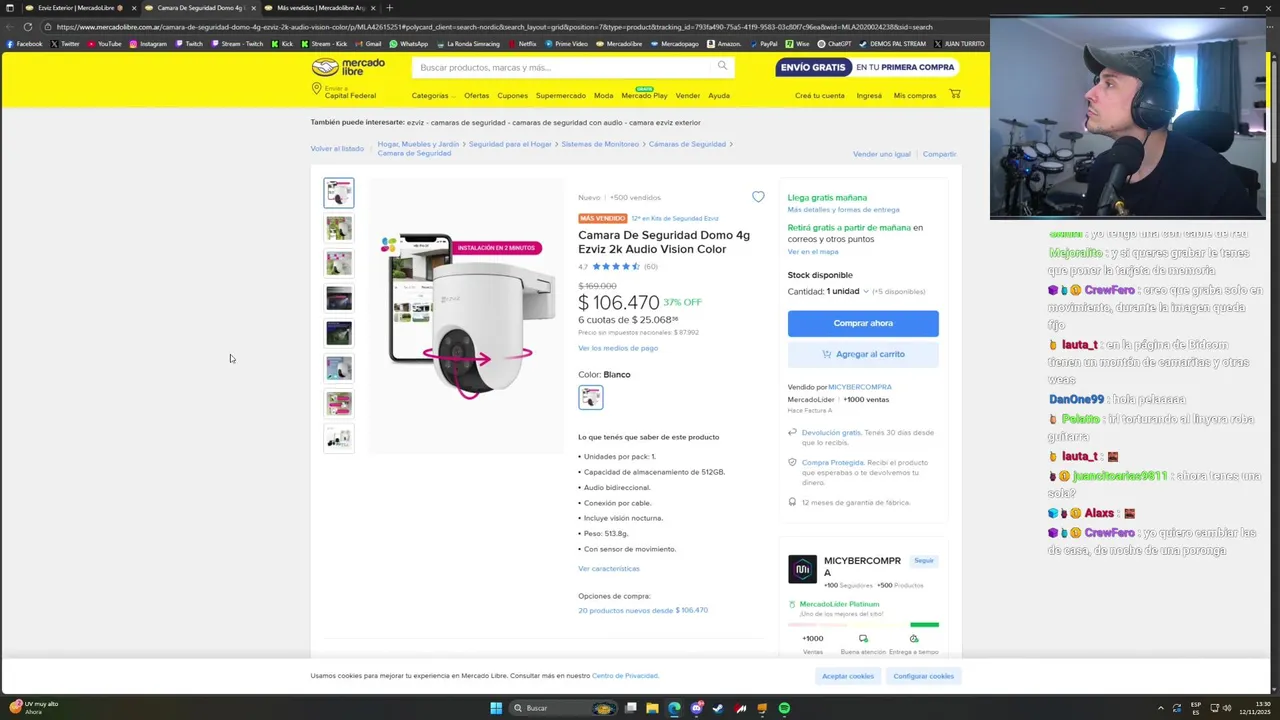The height and width of the screenshot is (720, 1280).
Task: Open the PayPal bookmark
Action: (x=763, y=44)
